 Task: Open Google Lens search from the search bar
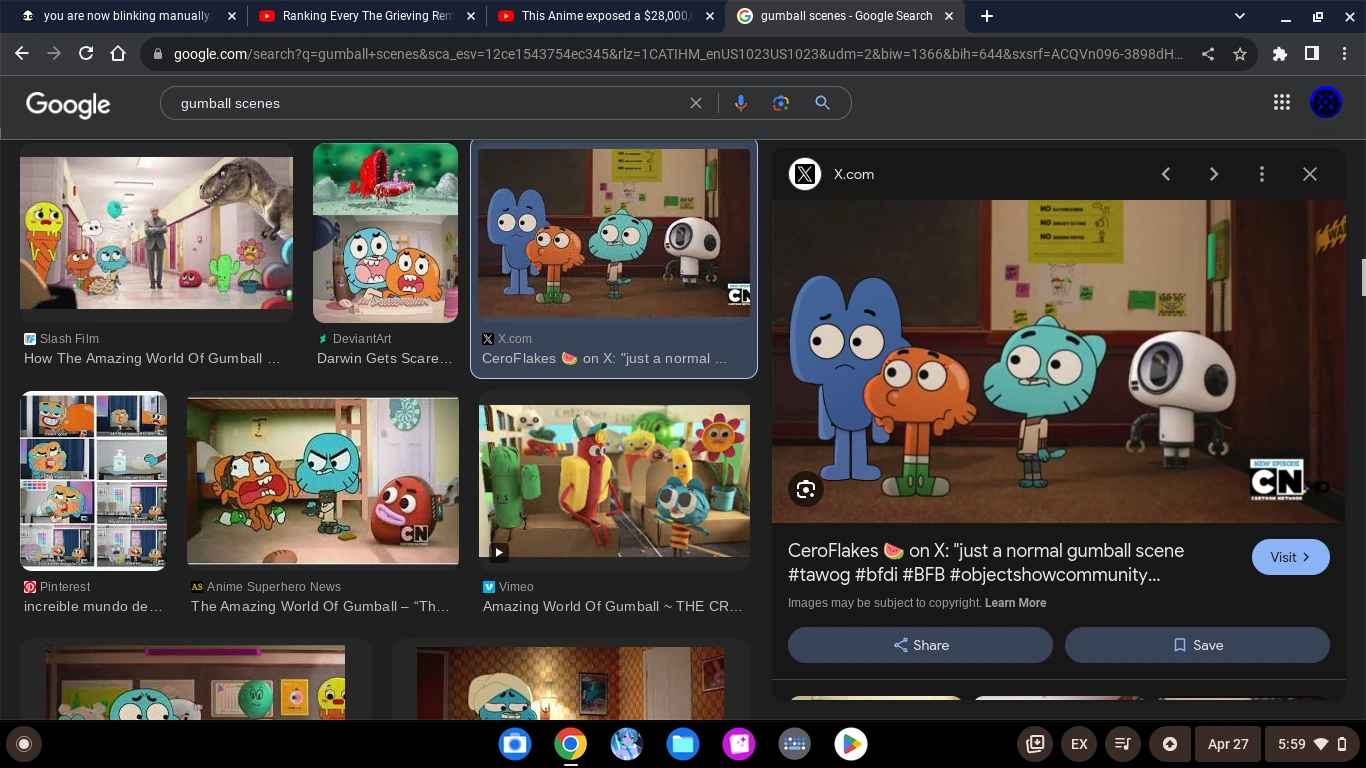point(780,103)
